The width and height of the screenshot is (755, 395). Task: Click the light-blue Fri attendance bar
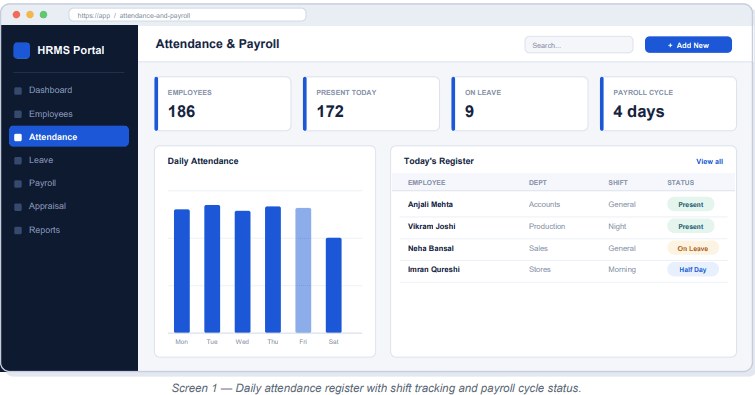[x=303, y=270]
